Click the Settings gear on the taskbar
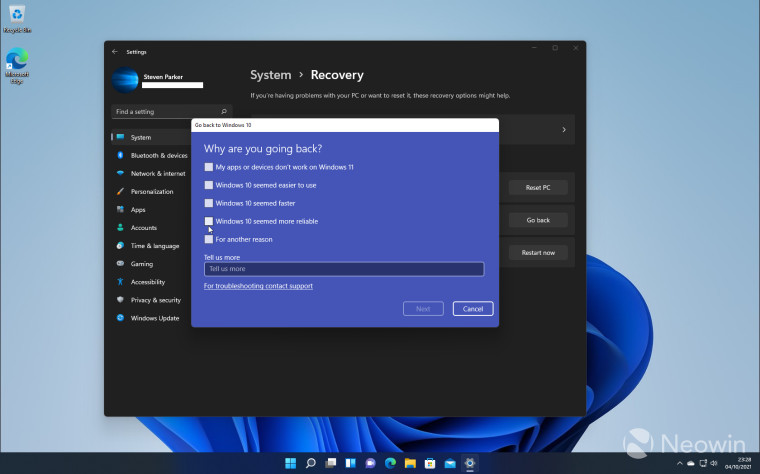760x474 pixels. point(470,463)
